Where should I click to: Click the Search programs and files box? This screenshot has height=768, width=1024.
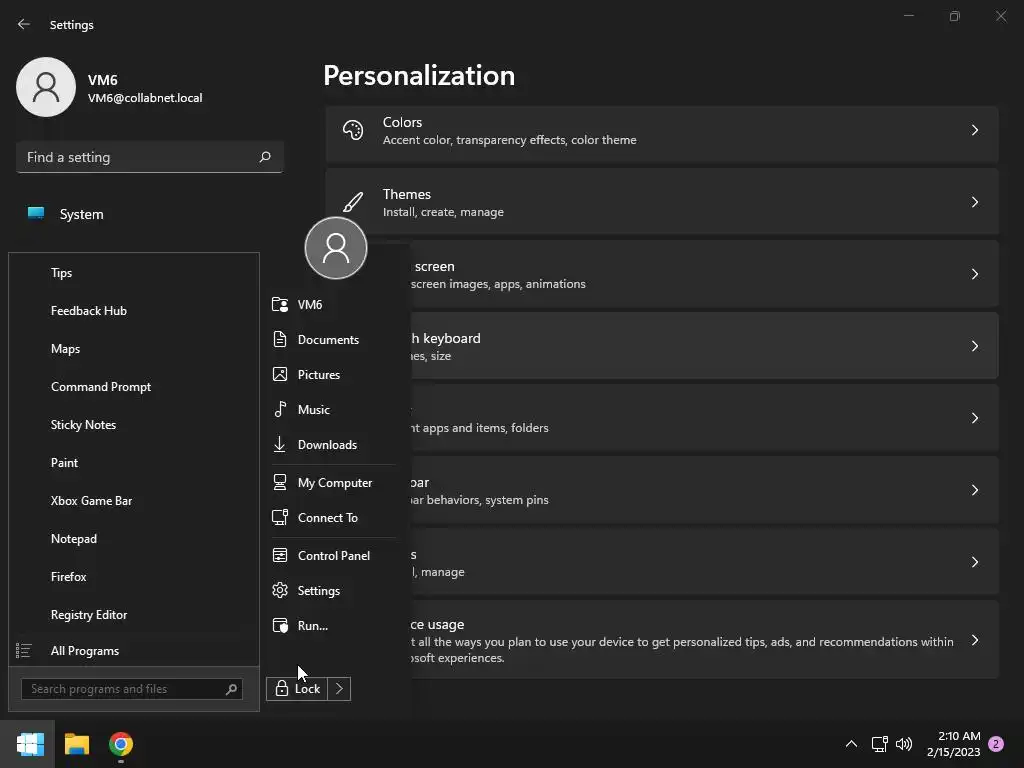pyautogui.click(x=125, y=689)
